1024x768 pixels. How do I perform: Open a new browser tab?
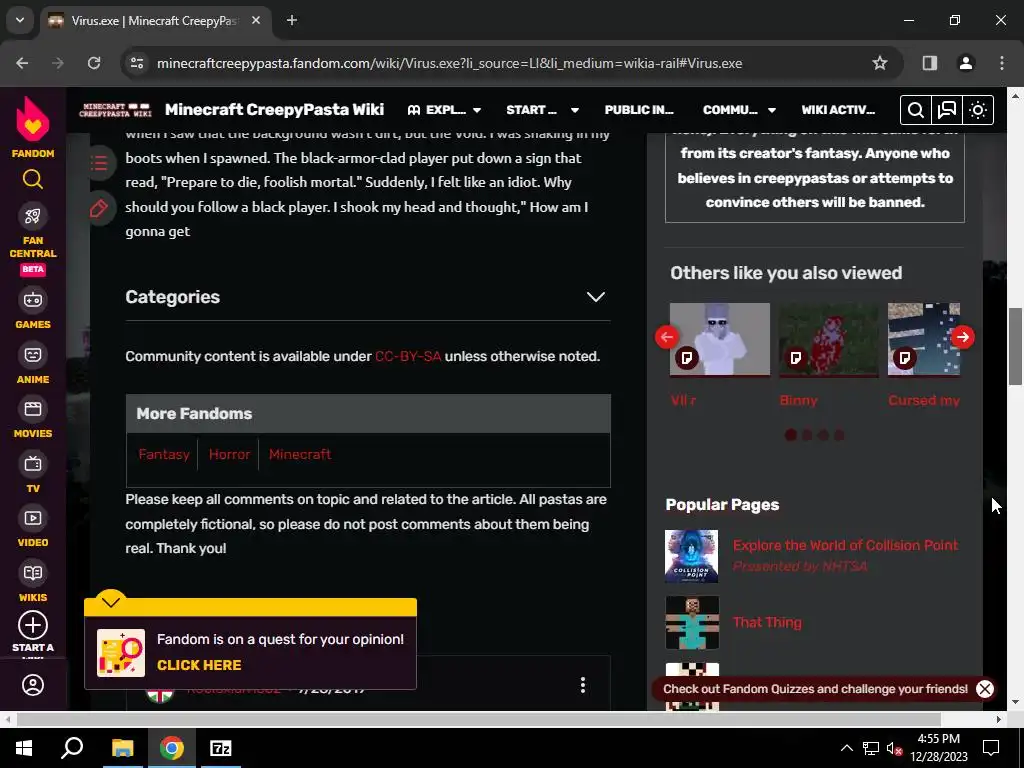292,20
